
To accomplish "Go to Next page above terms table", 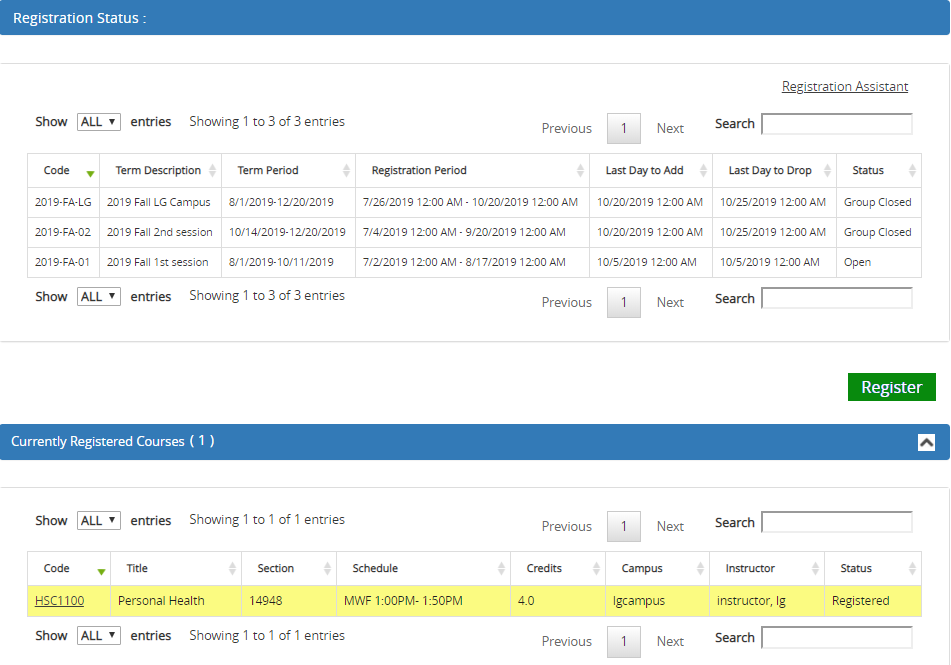I will [670, 128].
